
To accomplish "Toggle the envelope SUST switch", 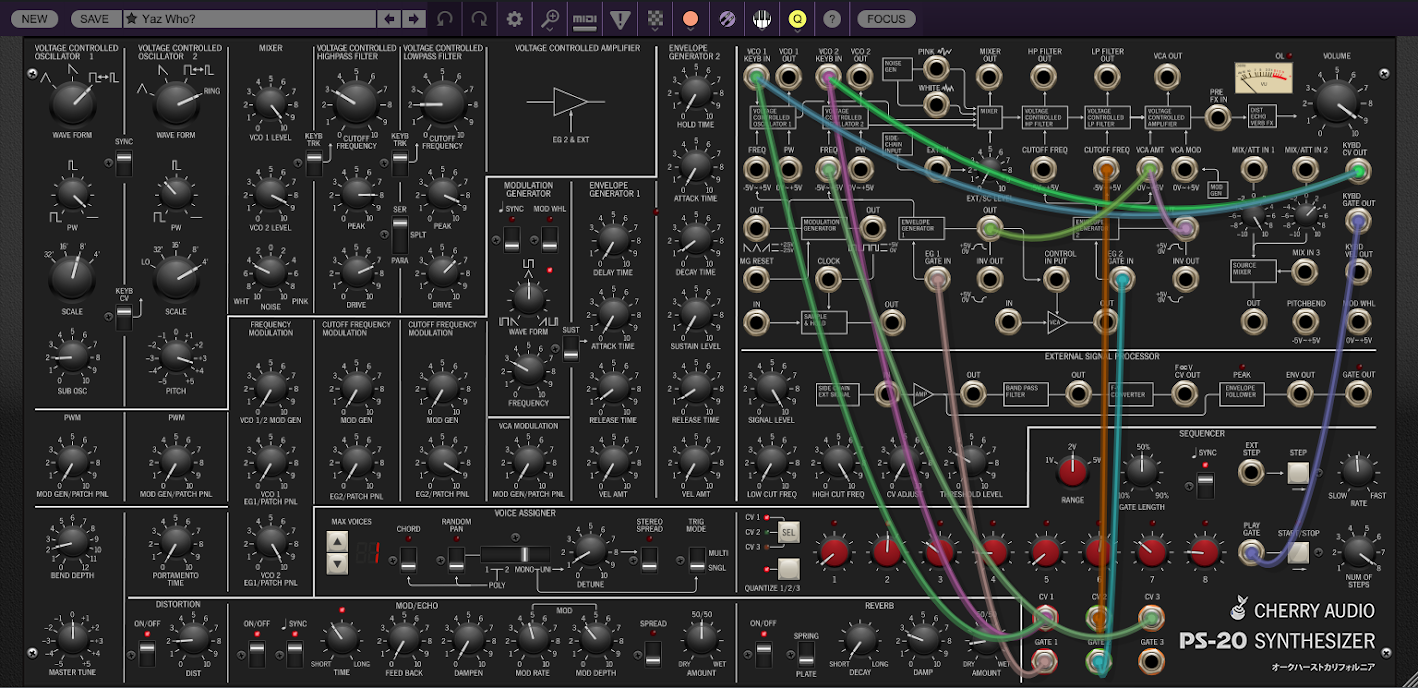I will pos(570,348).
